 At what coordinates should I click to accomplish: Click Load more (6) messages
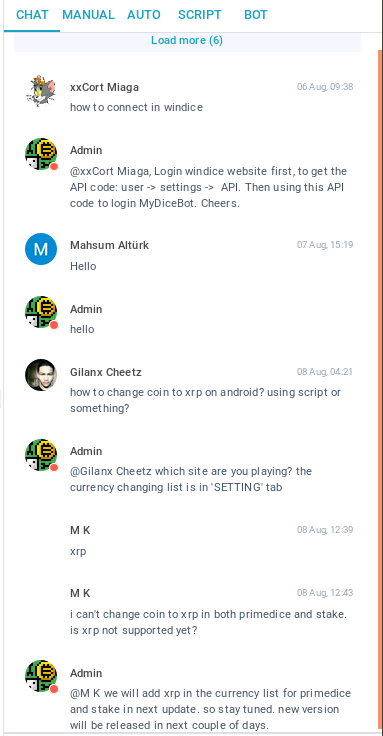point(187,41)
